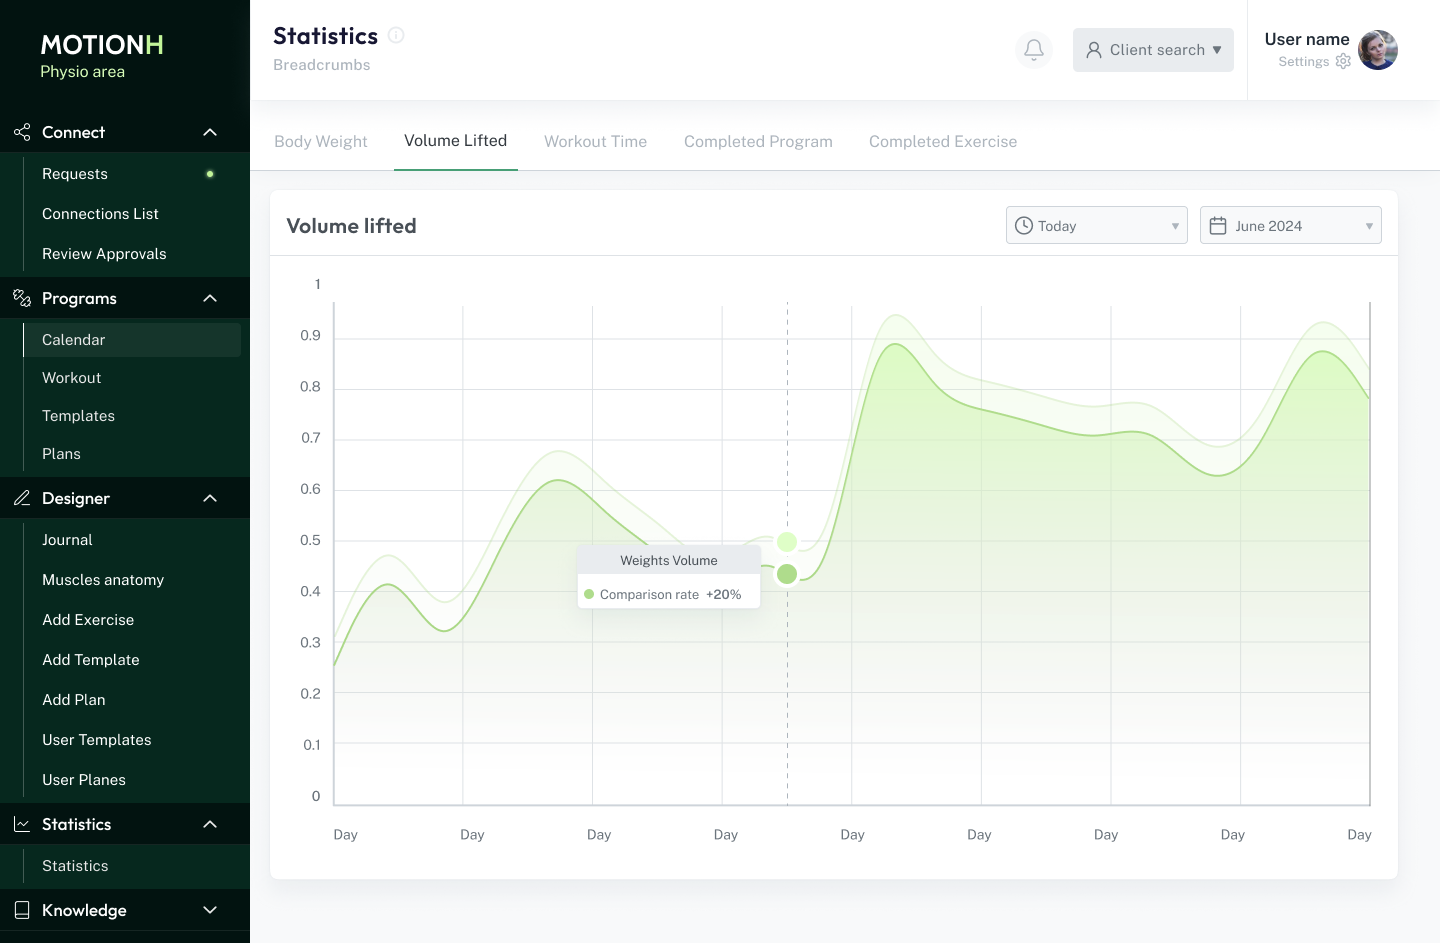Image resolution: width=1440 pixels, height=943 pixels.
Task: Click the Designer pencil icon
Action: click(x=22, y=498)
